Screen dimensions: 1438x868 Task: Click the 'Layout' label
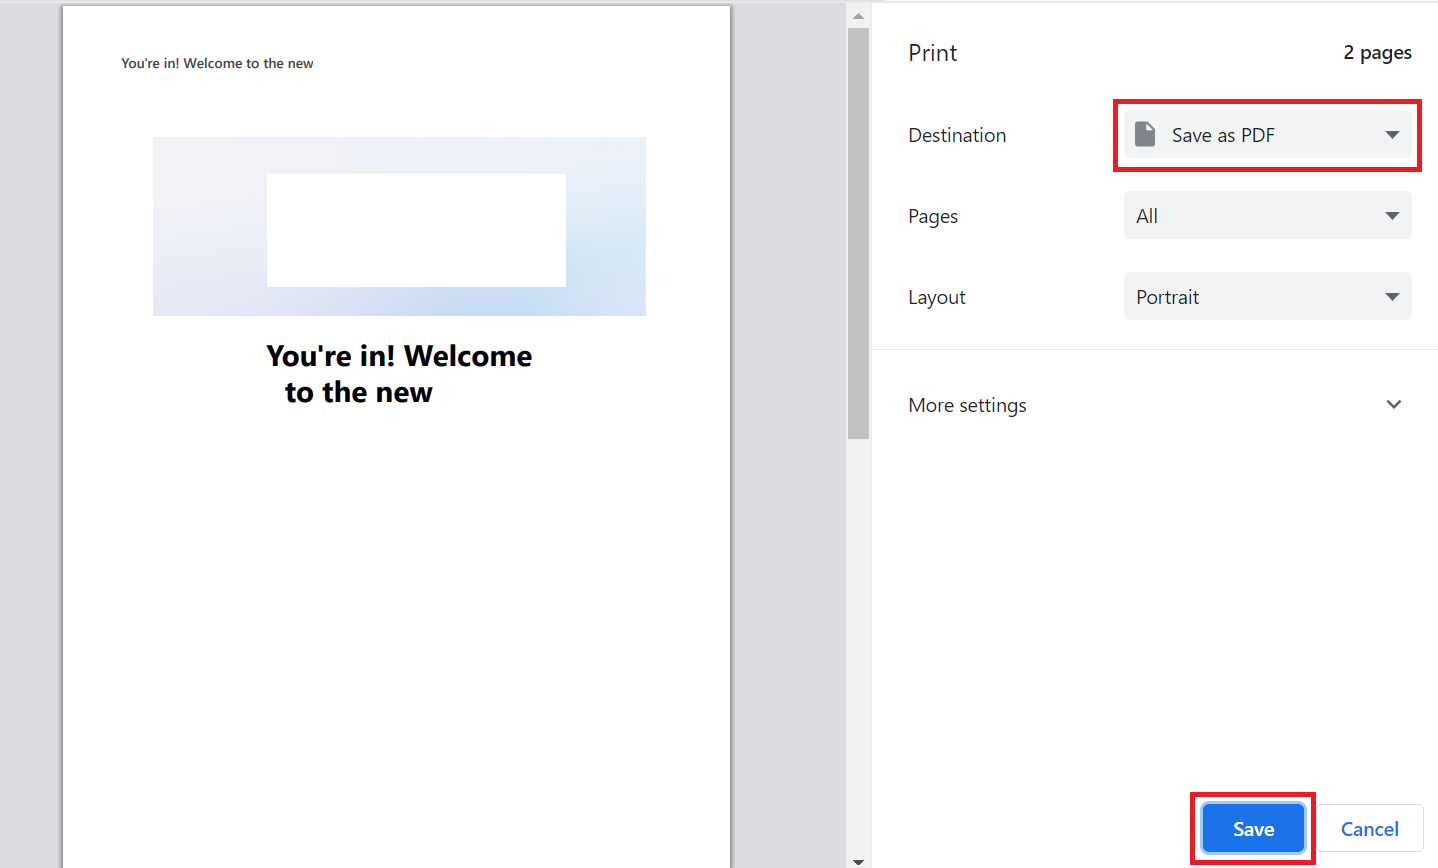tap(937, 298)
